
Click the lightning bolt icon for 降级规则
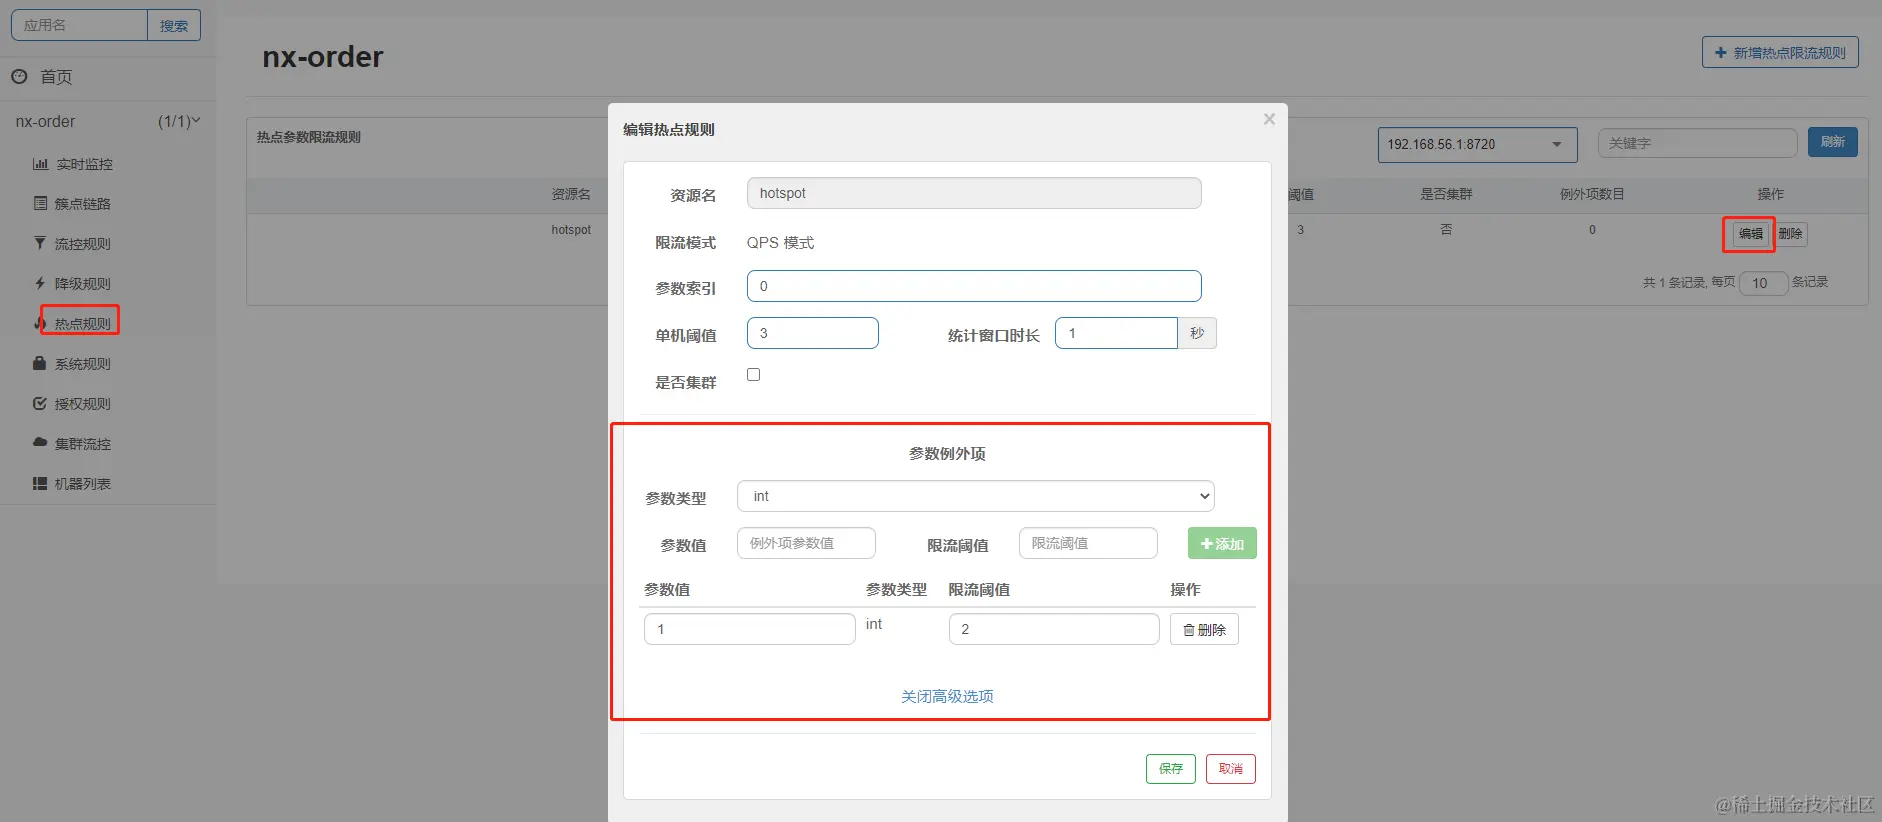(x=40, y=284)
